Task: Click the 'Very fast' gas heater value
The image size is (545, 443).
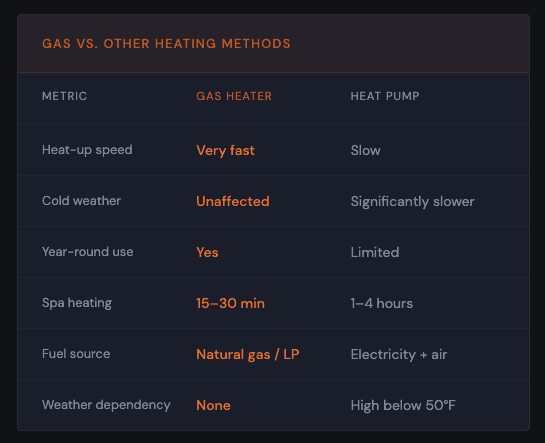Action: (225, 151)
